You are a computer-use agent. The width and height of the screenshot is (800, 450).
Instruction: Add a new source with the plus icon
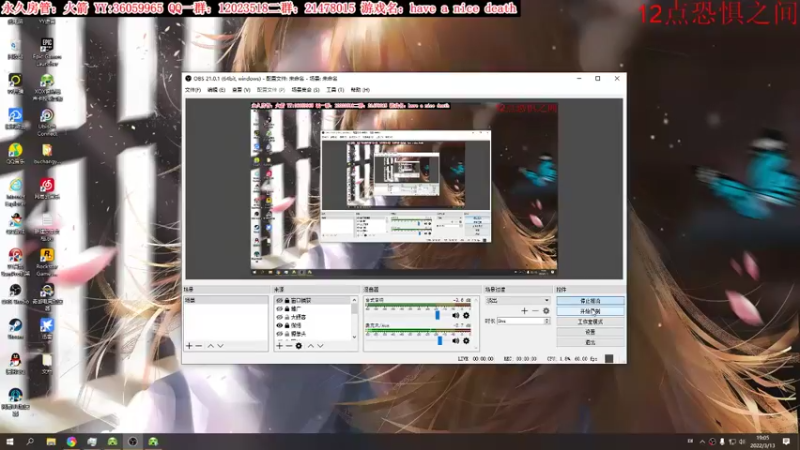[279, 346]
